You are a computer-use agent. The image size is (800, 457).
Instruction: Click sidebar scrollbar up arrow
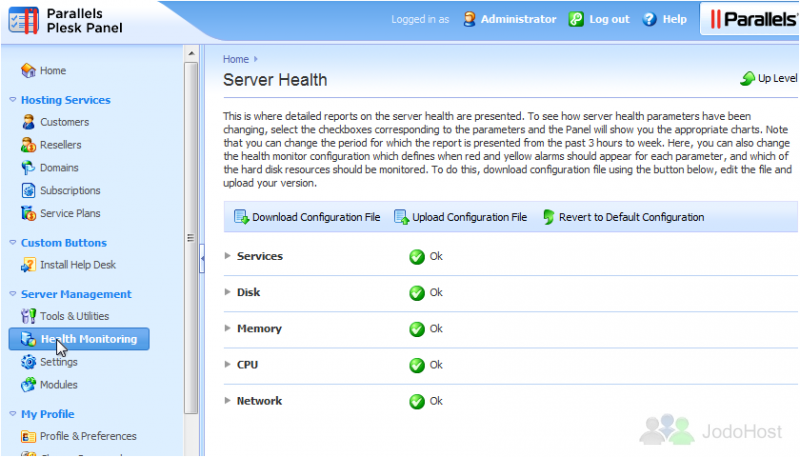tap(191, 53)
